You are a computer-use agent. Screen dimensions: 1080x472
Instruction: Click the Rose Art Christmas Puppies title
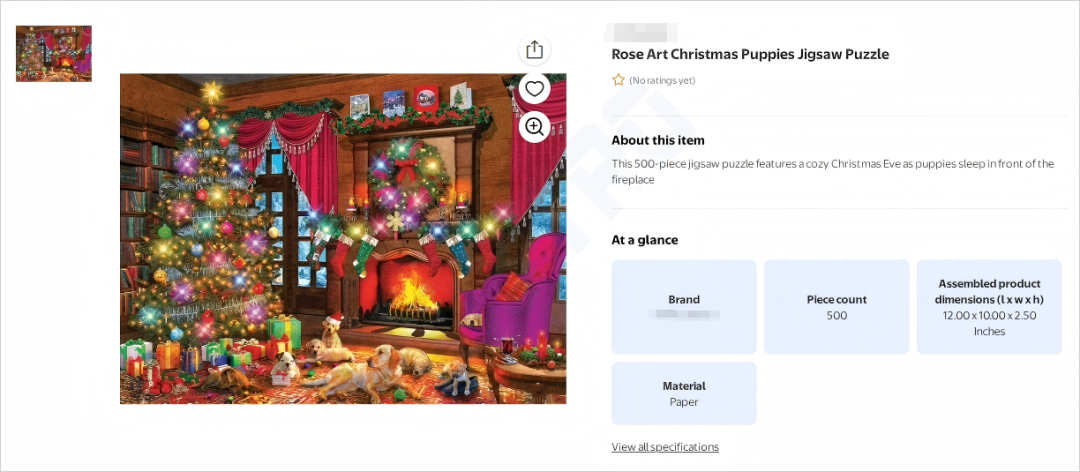tap(750, 54)
